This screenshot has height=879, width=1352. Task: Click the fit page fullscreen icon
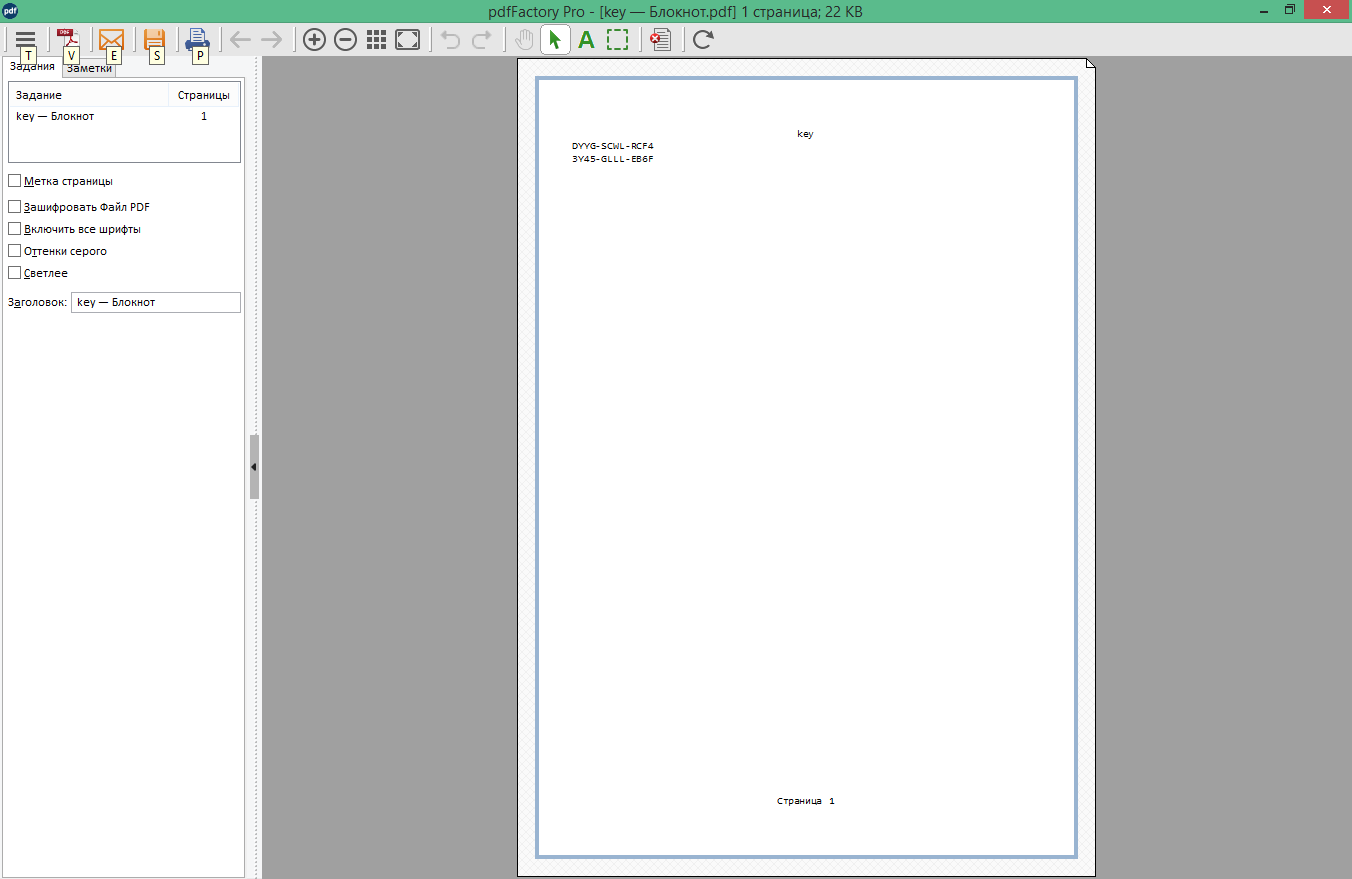pos(407,39)
